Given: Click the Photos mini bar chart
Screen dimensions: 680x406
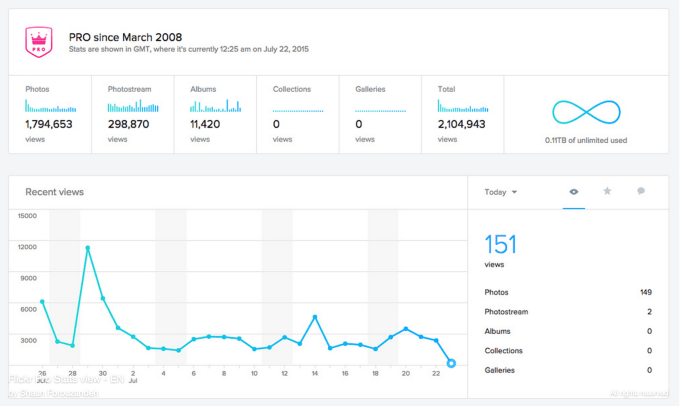Looking at the screenshot, I should [x=51, y=104].
